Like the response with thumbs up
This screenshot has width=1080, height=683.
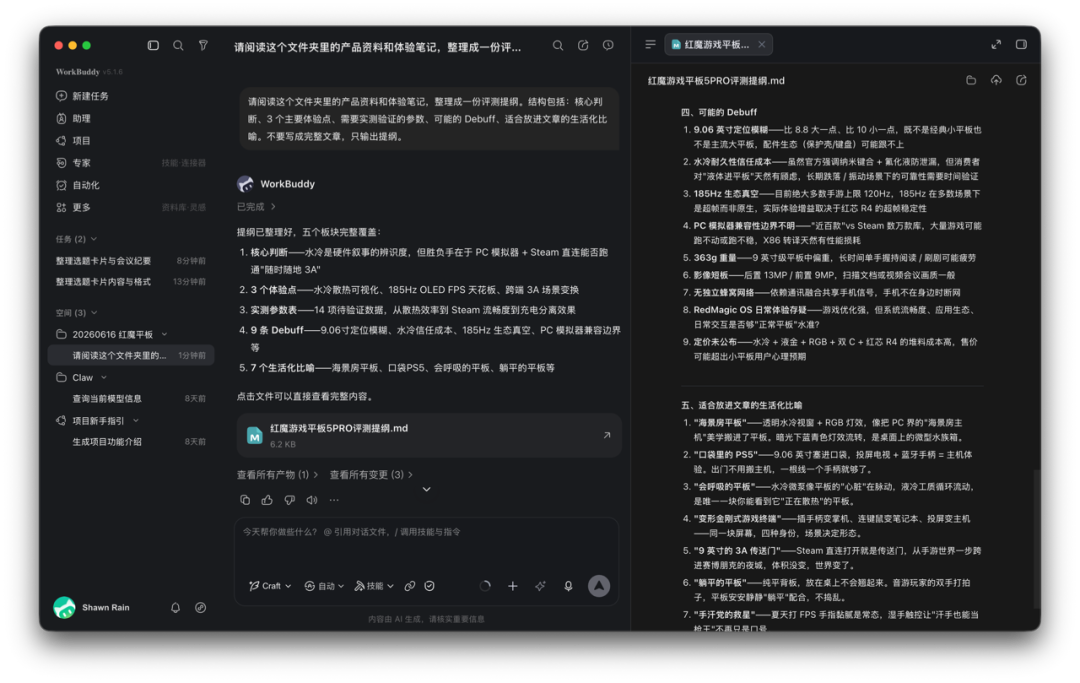[x=267, y=500]
